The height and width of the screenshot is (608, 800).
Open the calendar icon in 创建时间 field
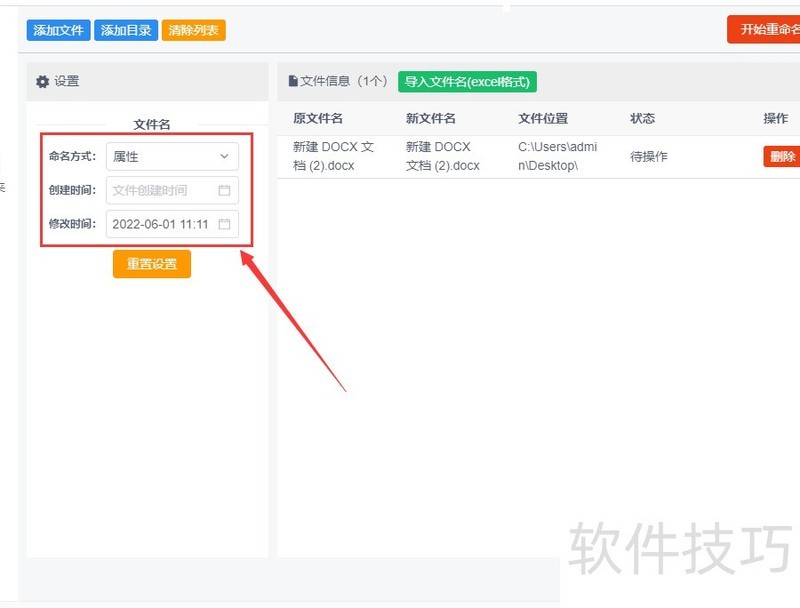[224, 190]
